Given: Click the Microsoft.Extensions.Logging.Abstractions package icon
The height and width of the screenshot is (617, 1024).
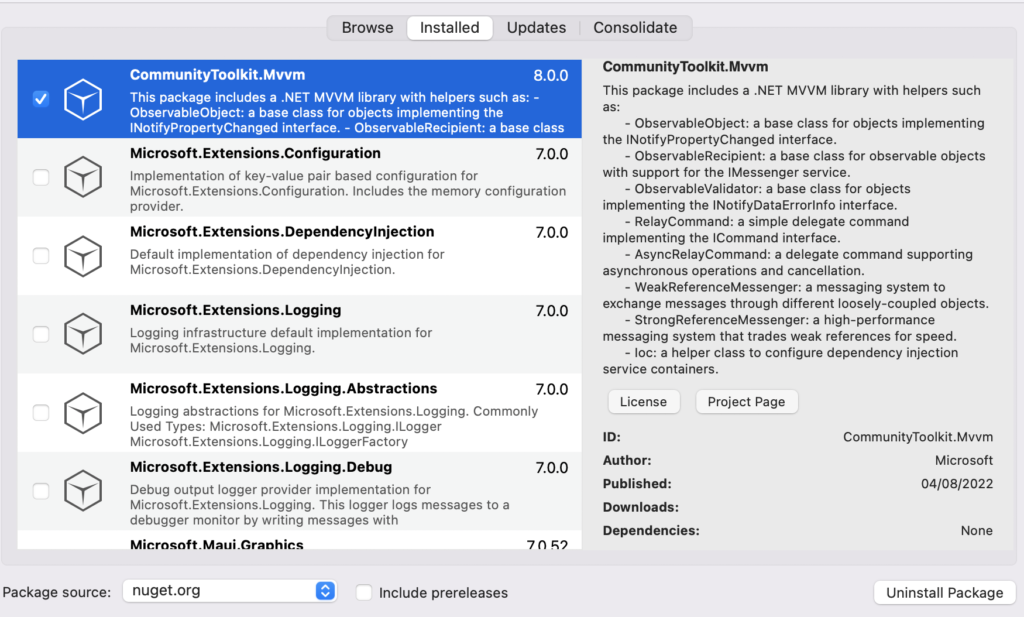Looking at the screenshot, I should click(83, 413).
